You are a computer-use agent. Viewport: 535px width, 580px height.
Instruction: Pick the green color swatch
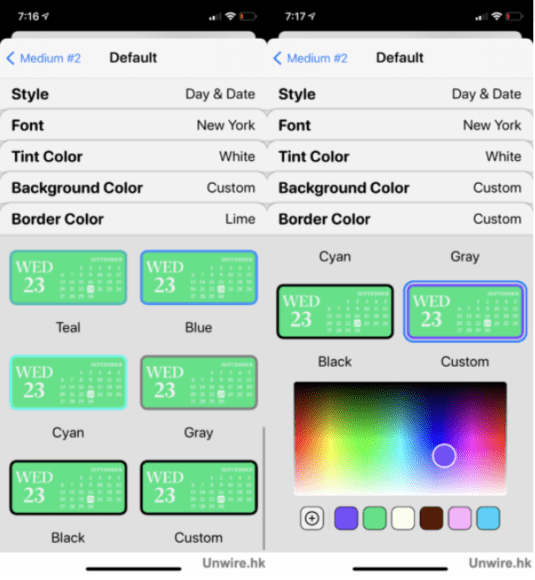coord(374,518)
